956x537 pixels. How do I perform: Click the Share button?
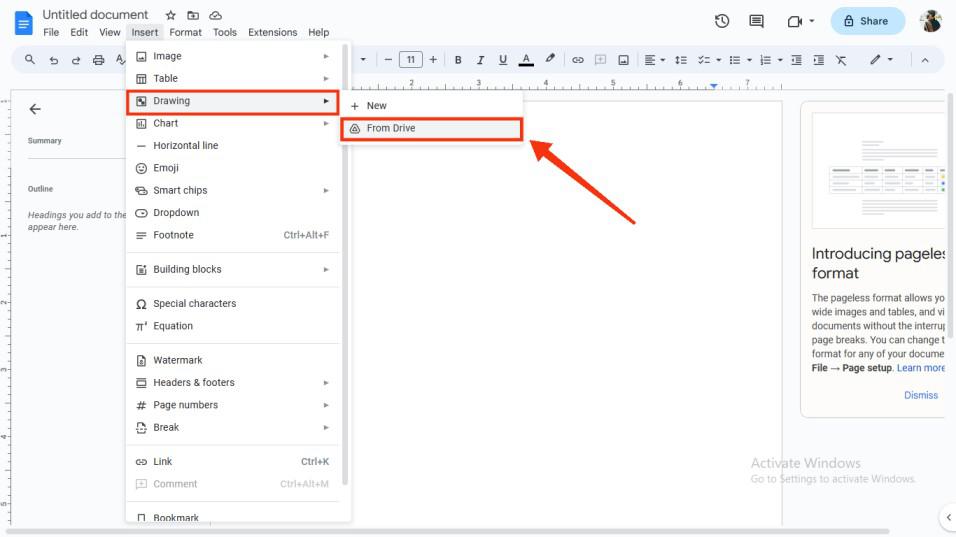[x=867, y=21]
